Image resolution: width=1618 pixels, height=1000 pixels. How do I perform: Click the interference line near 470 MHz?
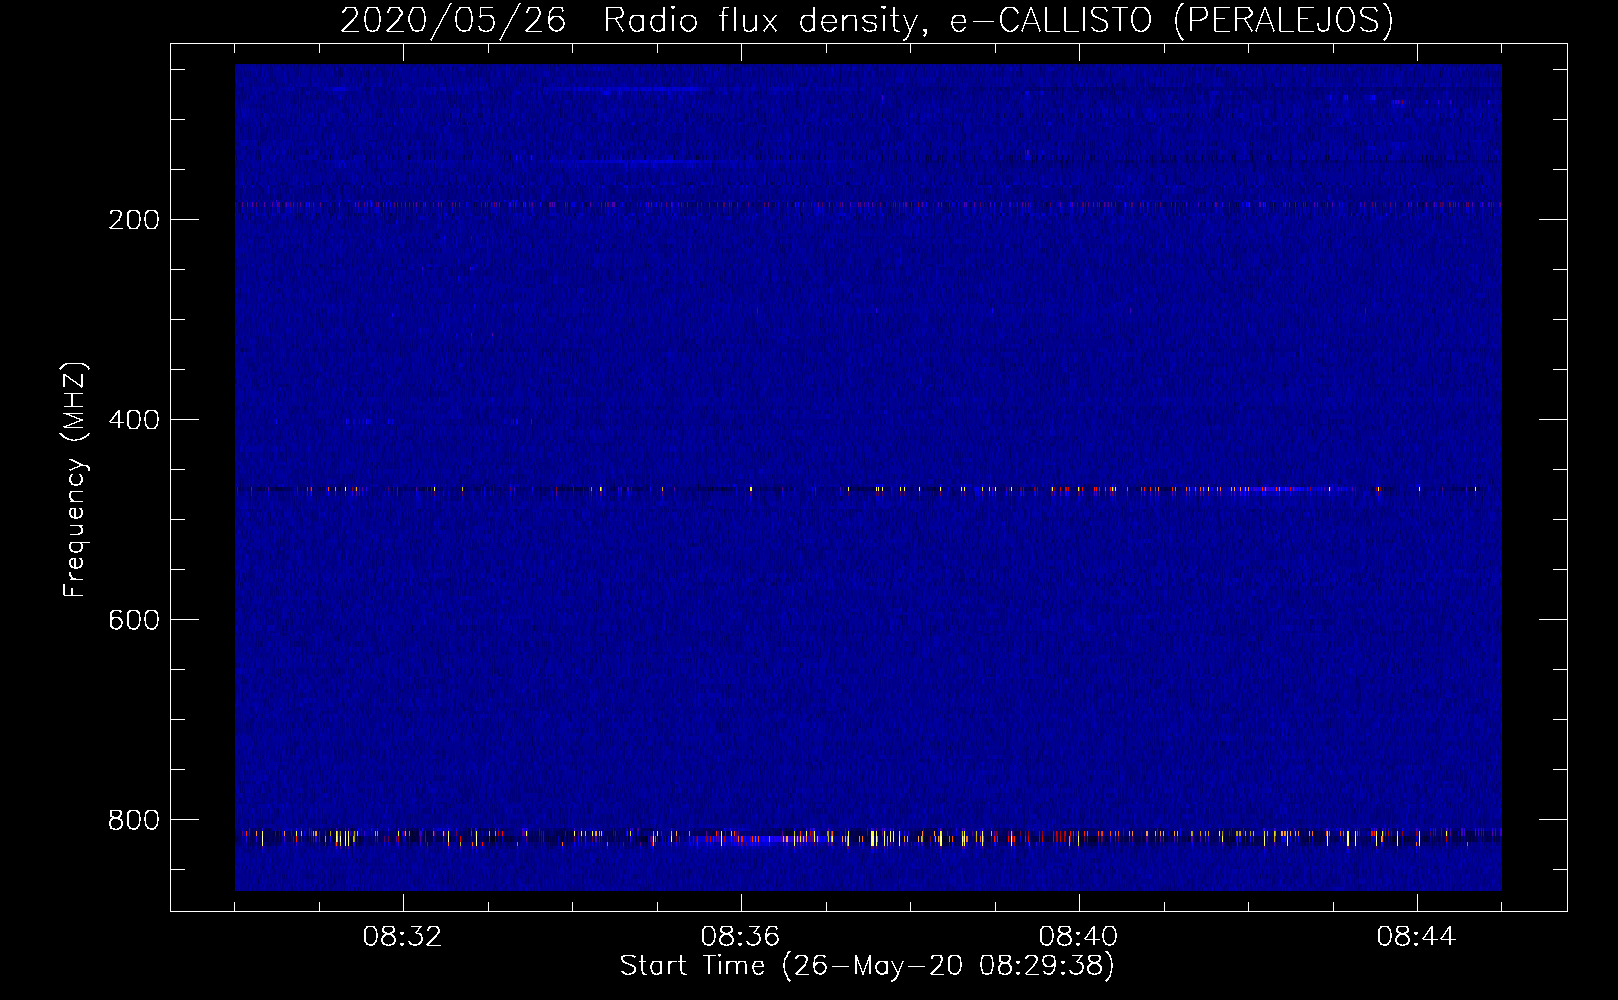868,489
